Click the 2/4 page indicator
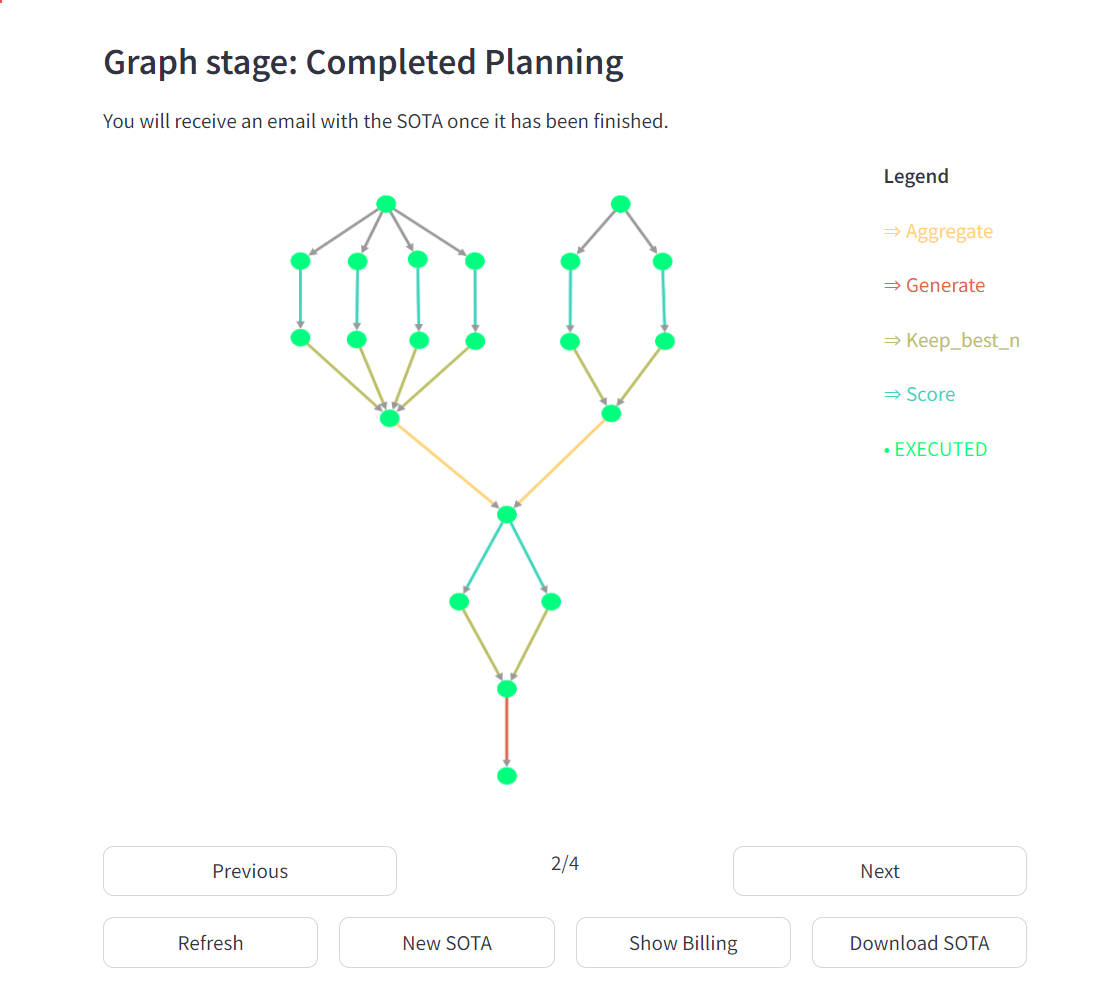The height and width of the screenshot is (993, 1114). point(565,863)
